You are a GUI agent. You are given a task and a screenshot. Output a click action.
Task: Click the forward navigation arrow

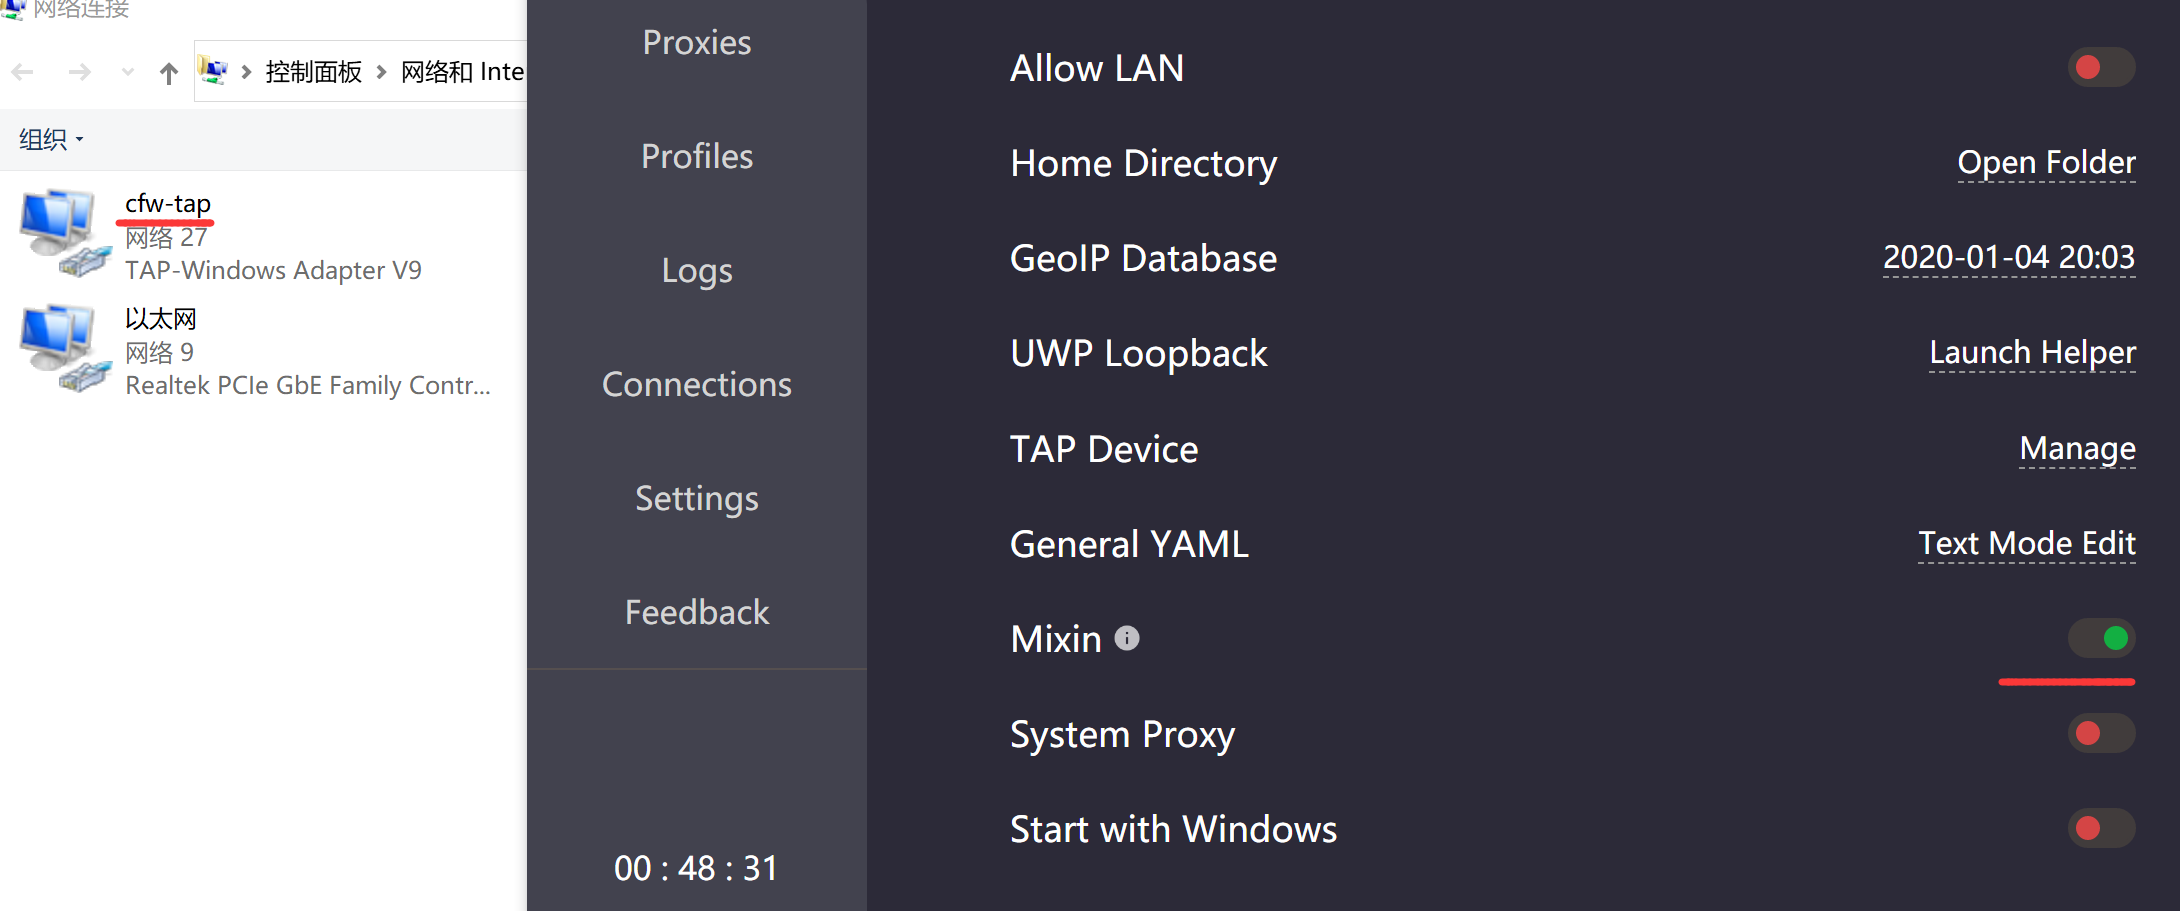(80, 73)
